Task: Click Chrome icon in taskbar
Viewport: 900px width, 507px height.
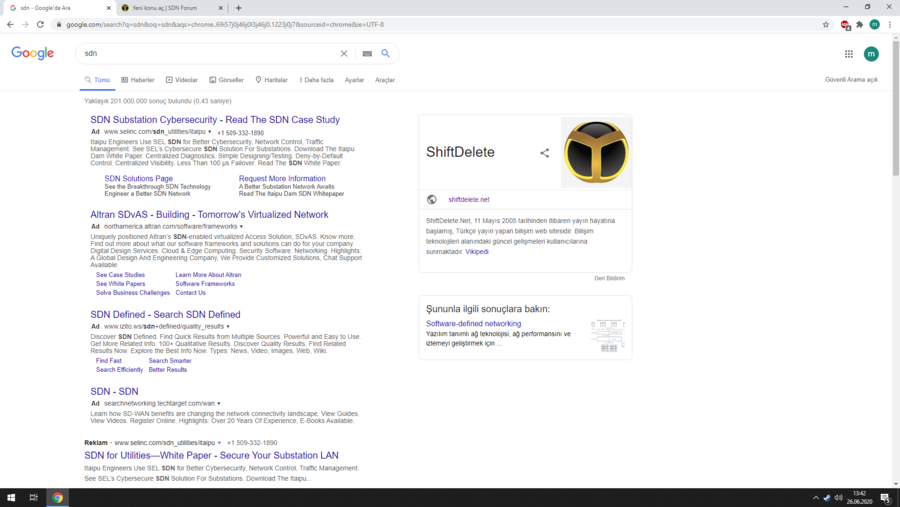Action: point(57,498)
